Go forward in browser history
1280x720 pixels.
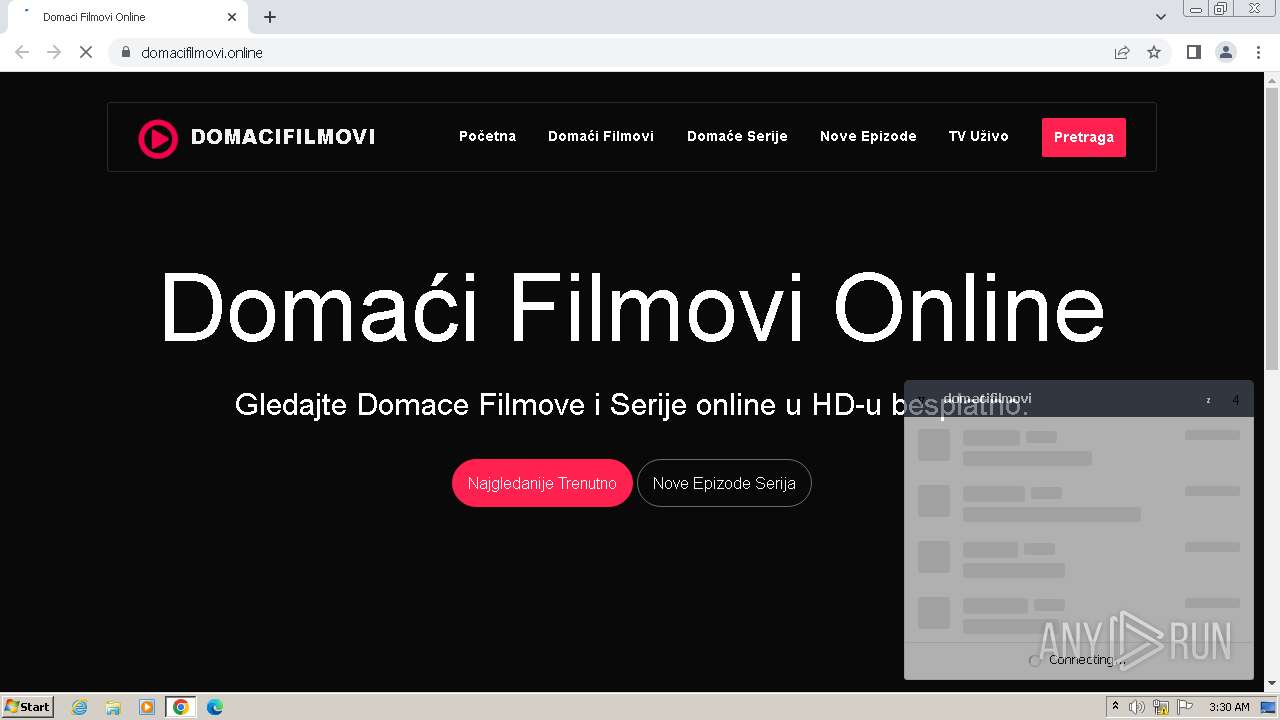click(54, 52)
